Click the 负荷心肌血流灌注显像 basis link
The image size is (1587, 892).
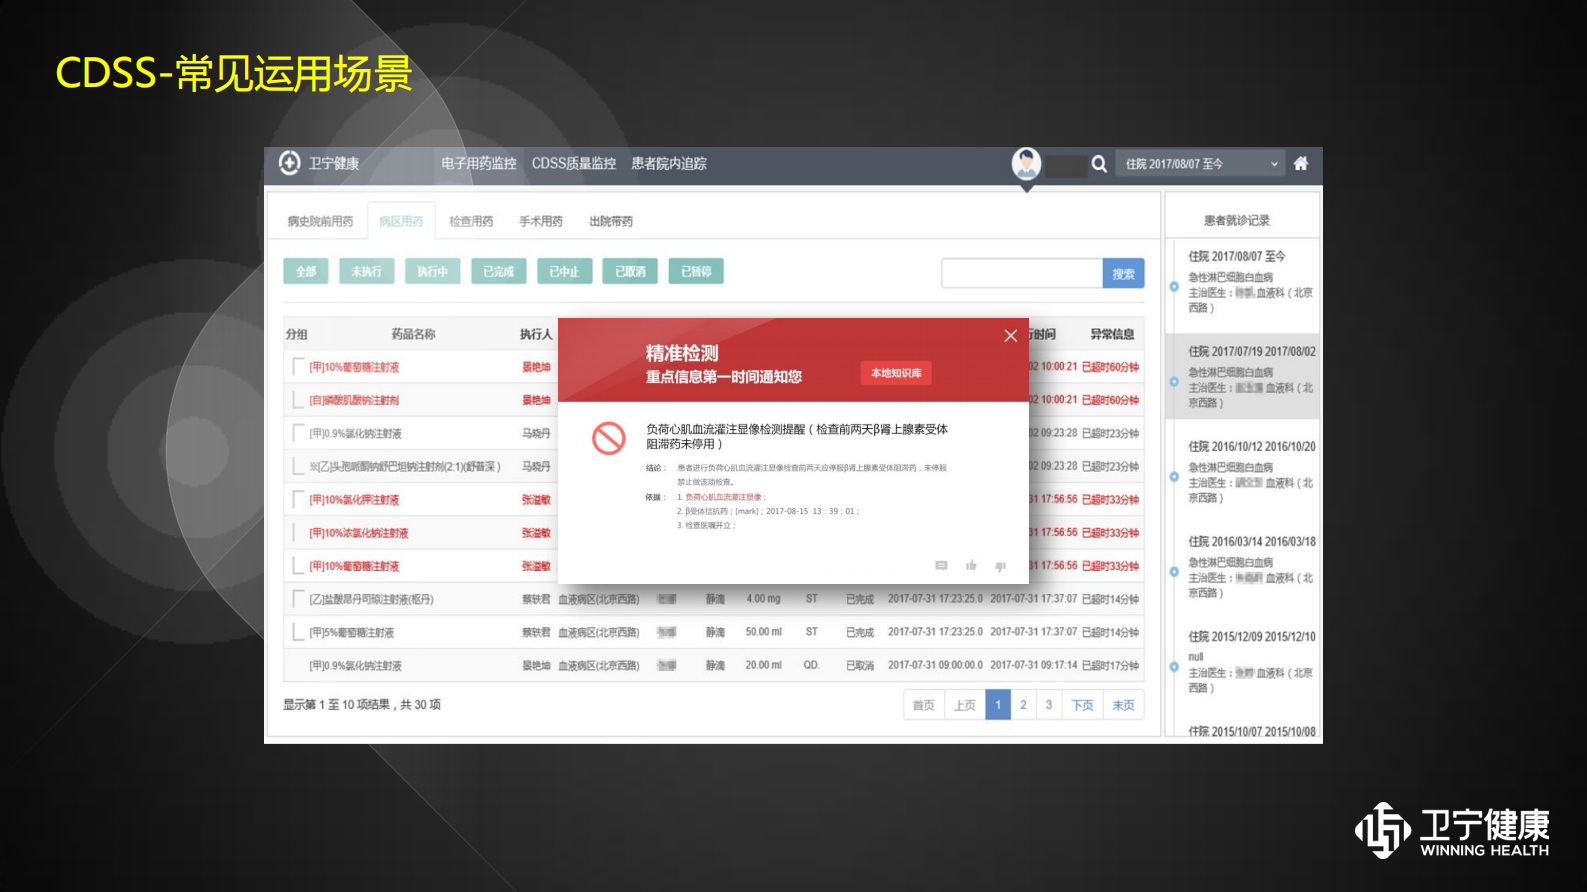(x=723, y=497)
